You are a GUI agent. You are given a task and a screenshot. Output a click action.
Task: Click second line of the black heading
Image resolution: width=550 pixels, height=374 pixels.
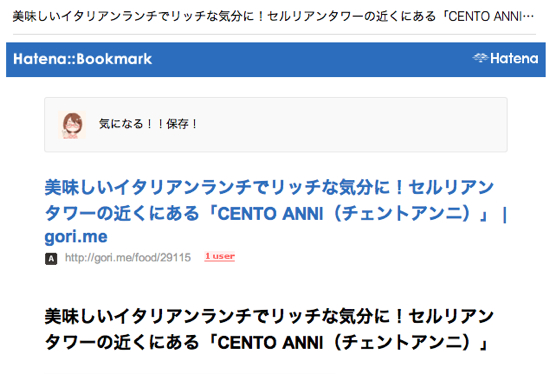(267, 342)
